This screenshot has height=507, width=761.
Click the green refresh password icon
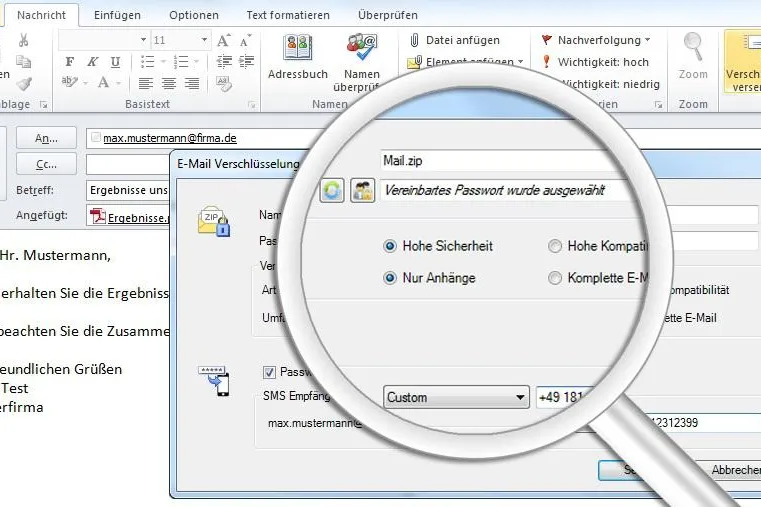coord(332,190)
